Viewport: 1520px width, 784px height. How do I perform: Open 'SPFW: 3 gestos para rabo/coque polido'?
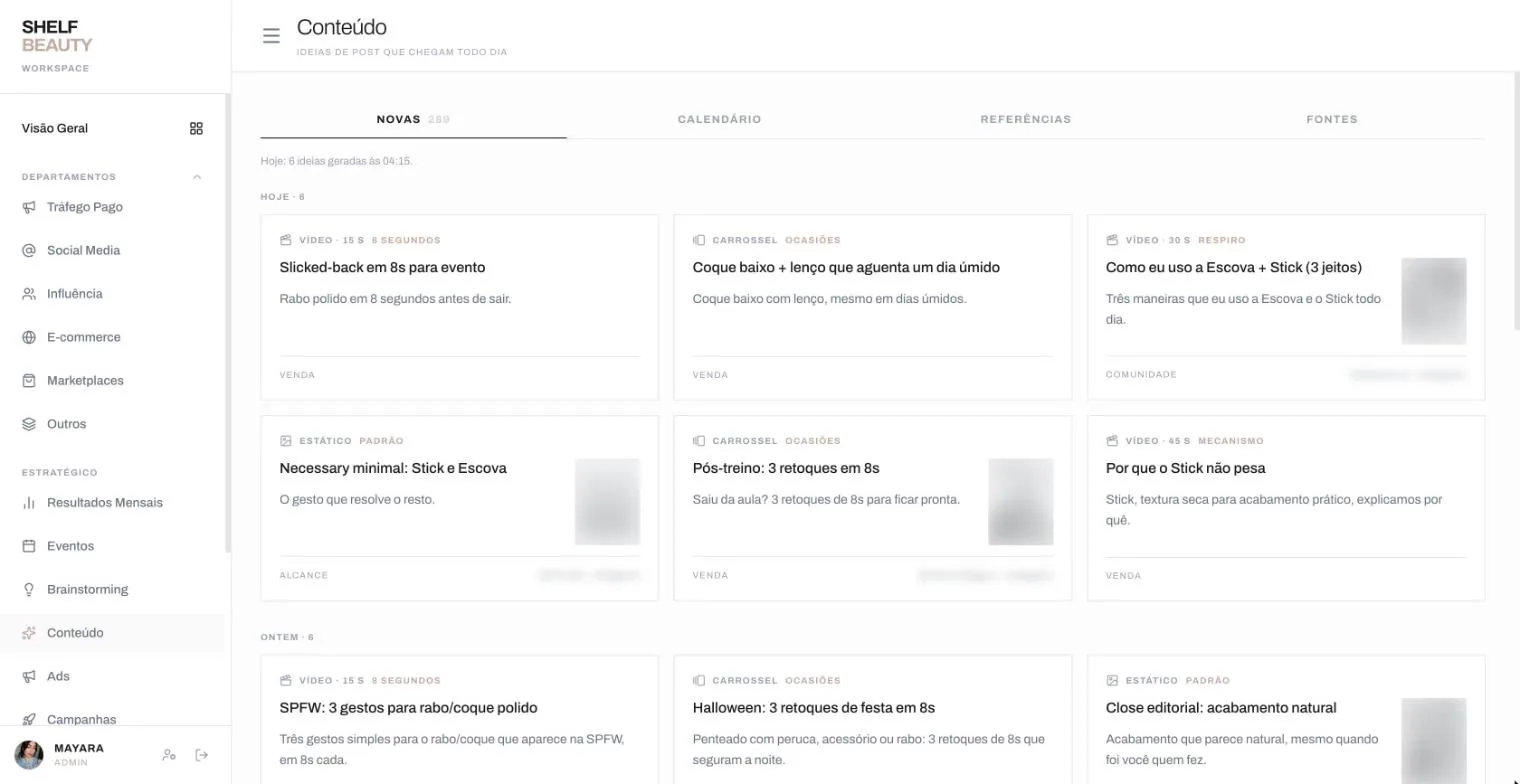click(408, 708)
